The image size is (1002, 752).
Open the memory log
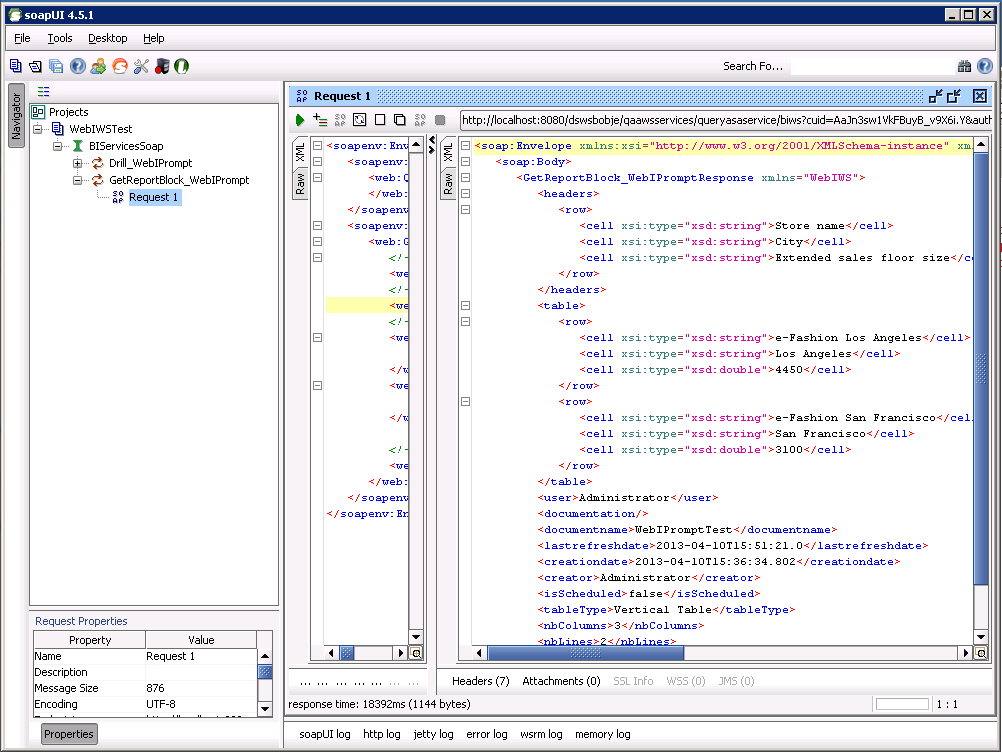(x=603, y=734)
